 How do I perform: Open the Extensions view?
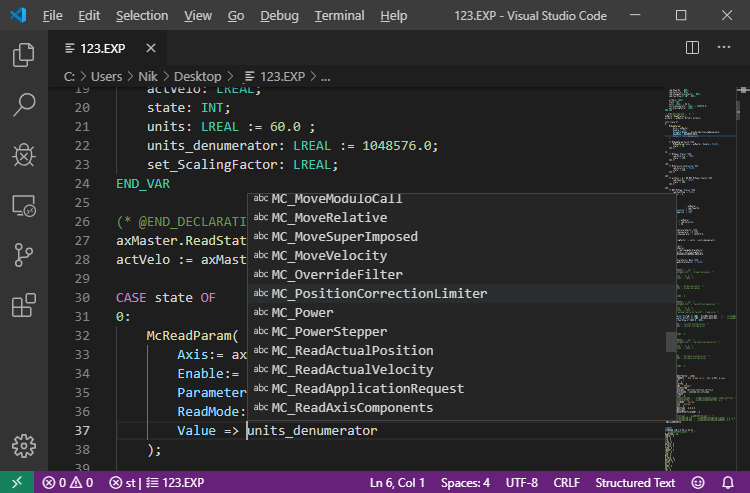pyautogui.click(x=24, y=305)
